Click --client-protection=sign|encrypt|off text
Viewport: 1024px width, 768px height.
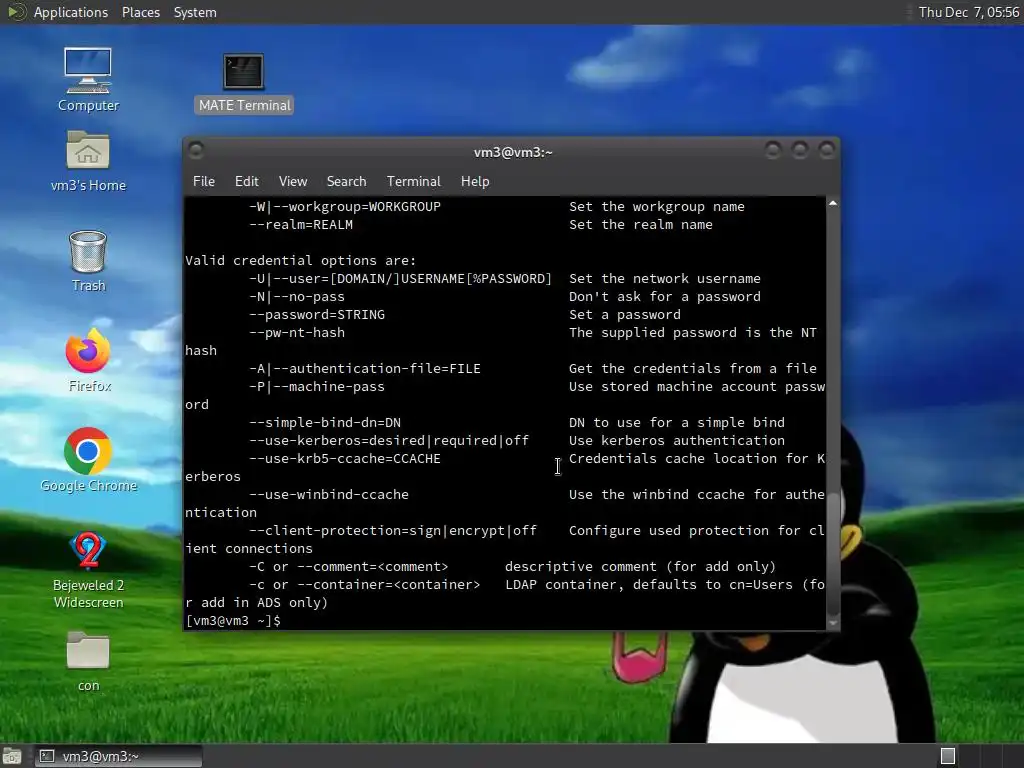point(392,530)
